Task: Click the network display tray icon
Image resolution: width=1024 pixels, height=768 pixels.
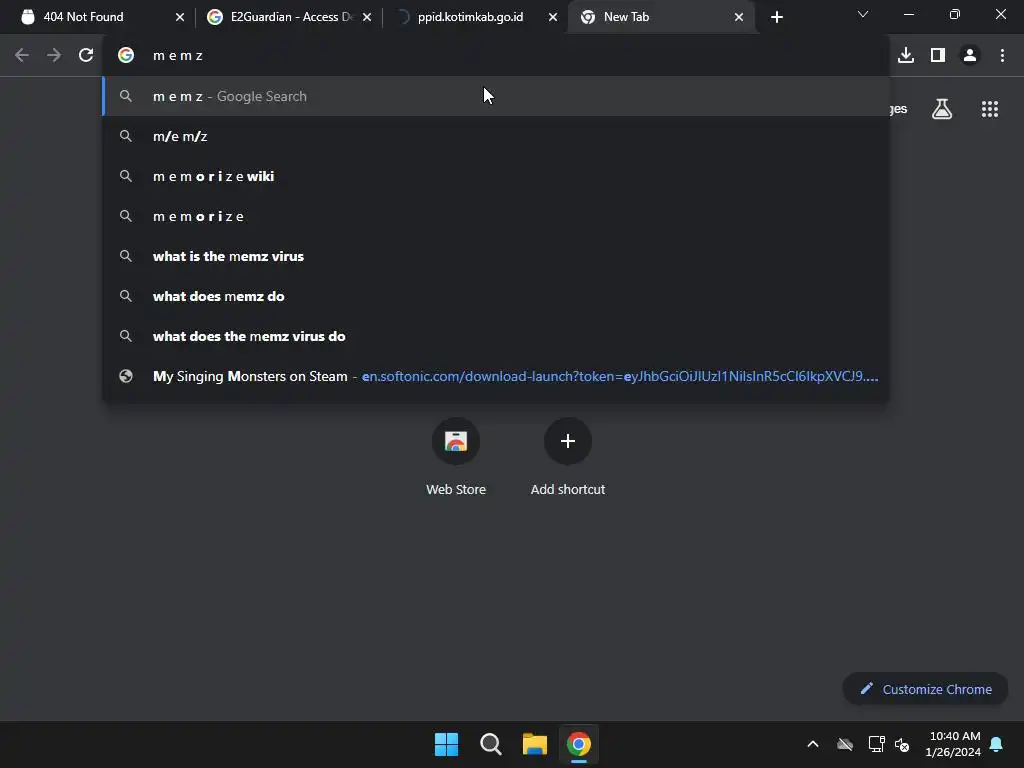Action: (876, 744)
